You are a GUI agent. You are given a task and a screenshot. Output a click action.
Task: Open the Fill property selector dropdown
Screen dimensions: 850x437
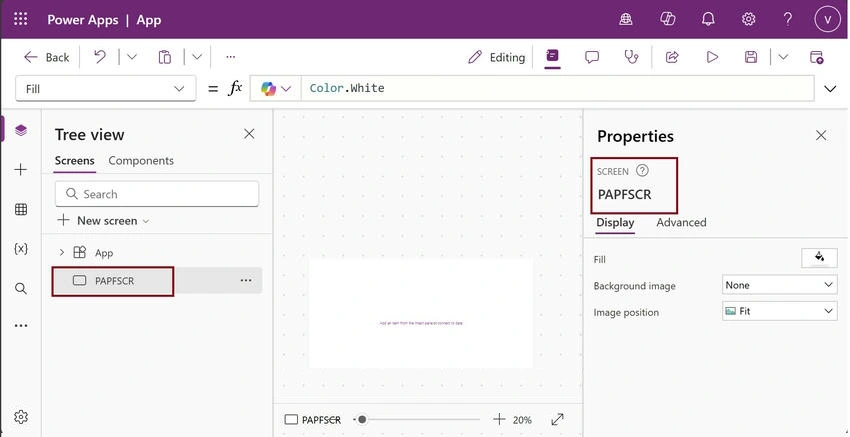click(106, 88)
